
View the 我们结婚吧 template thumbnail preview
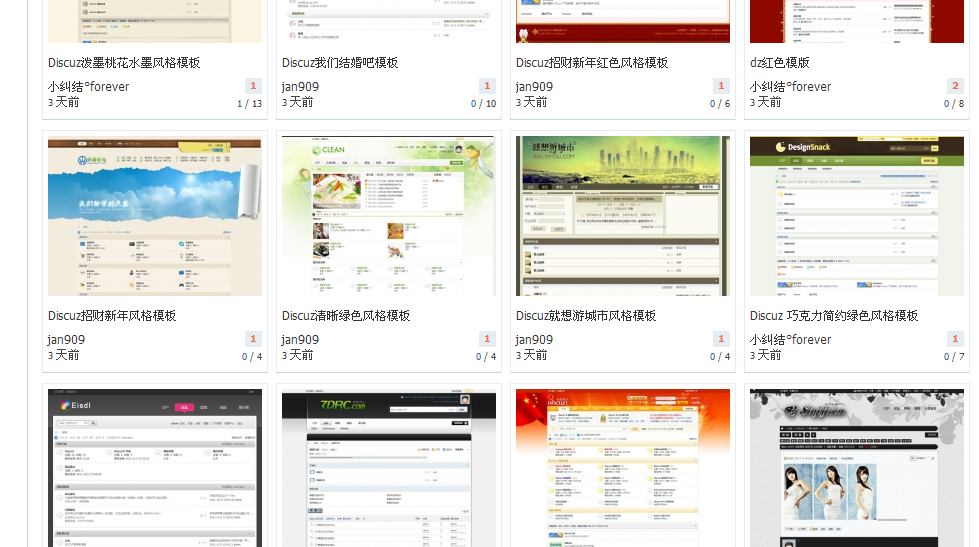pos(389,21)
